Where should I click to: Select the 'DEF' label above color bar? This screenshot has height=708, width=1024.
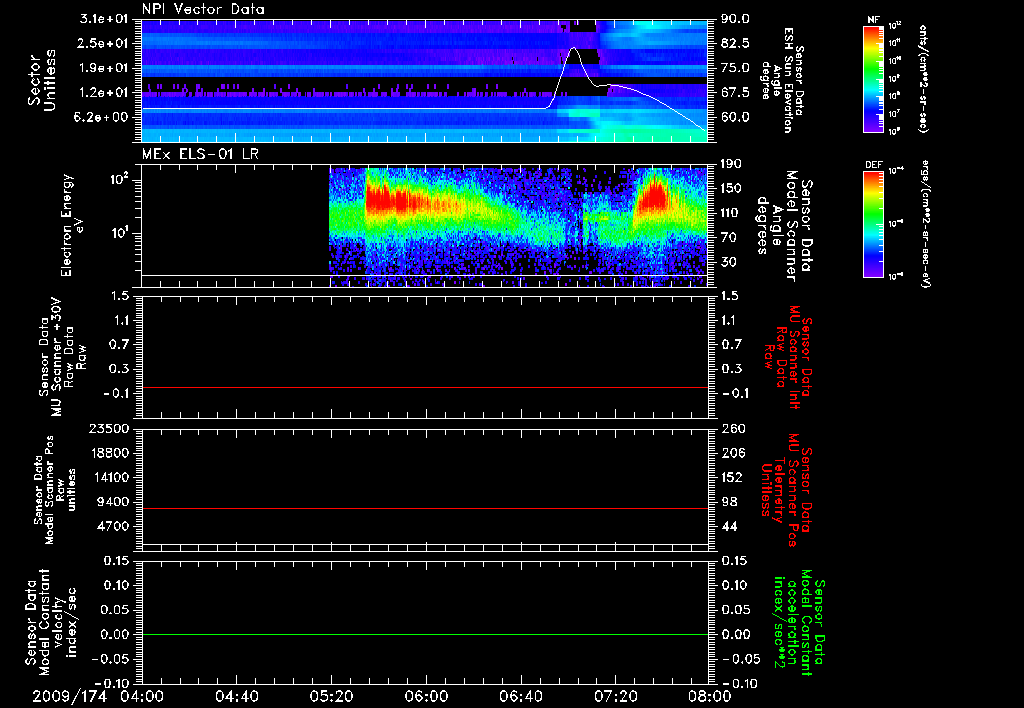click(874, 165)
